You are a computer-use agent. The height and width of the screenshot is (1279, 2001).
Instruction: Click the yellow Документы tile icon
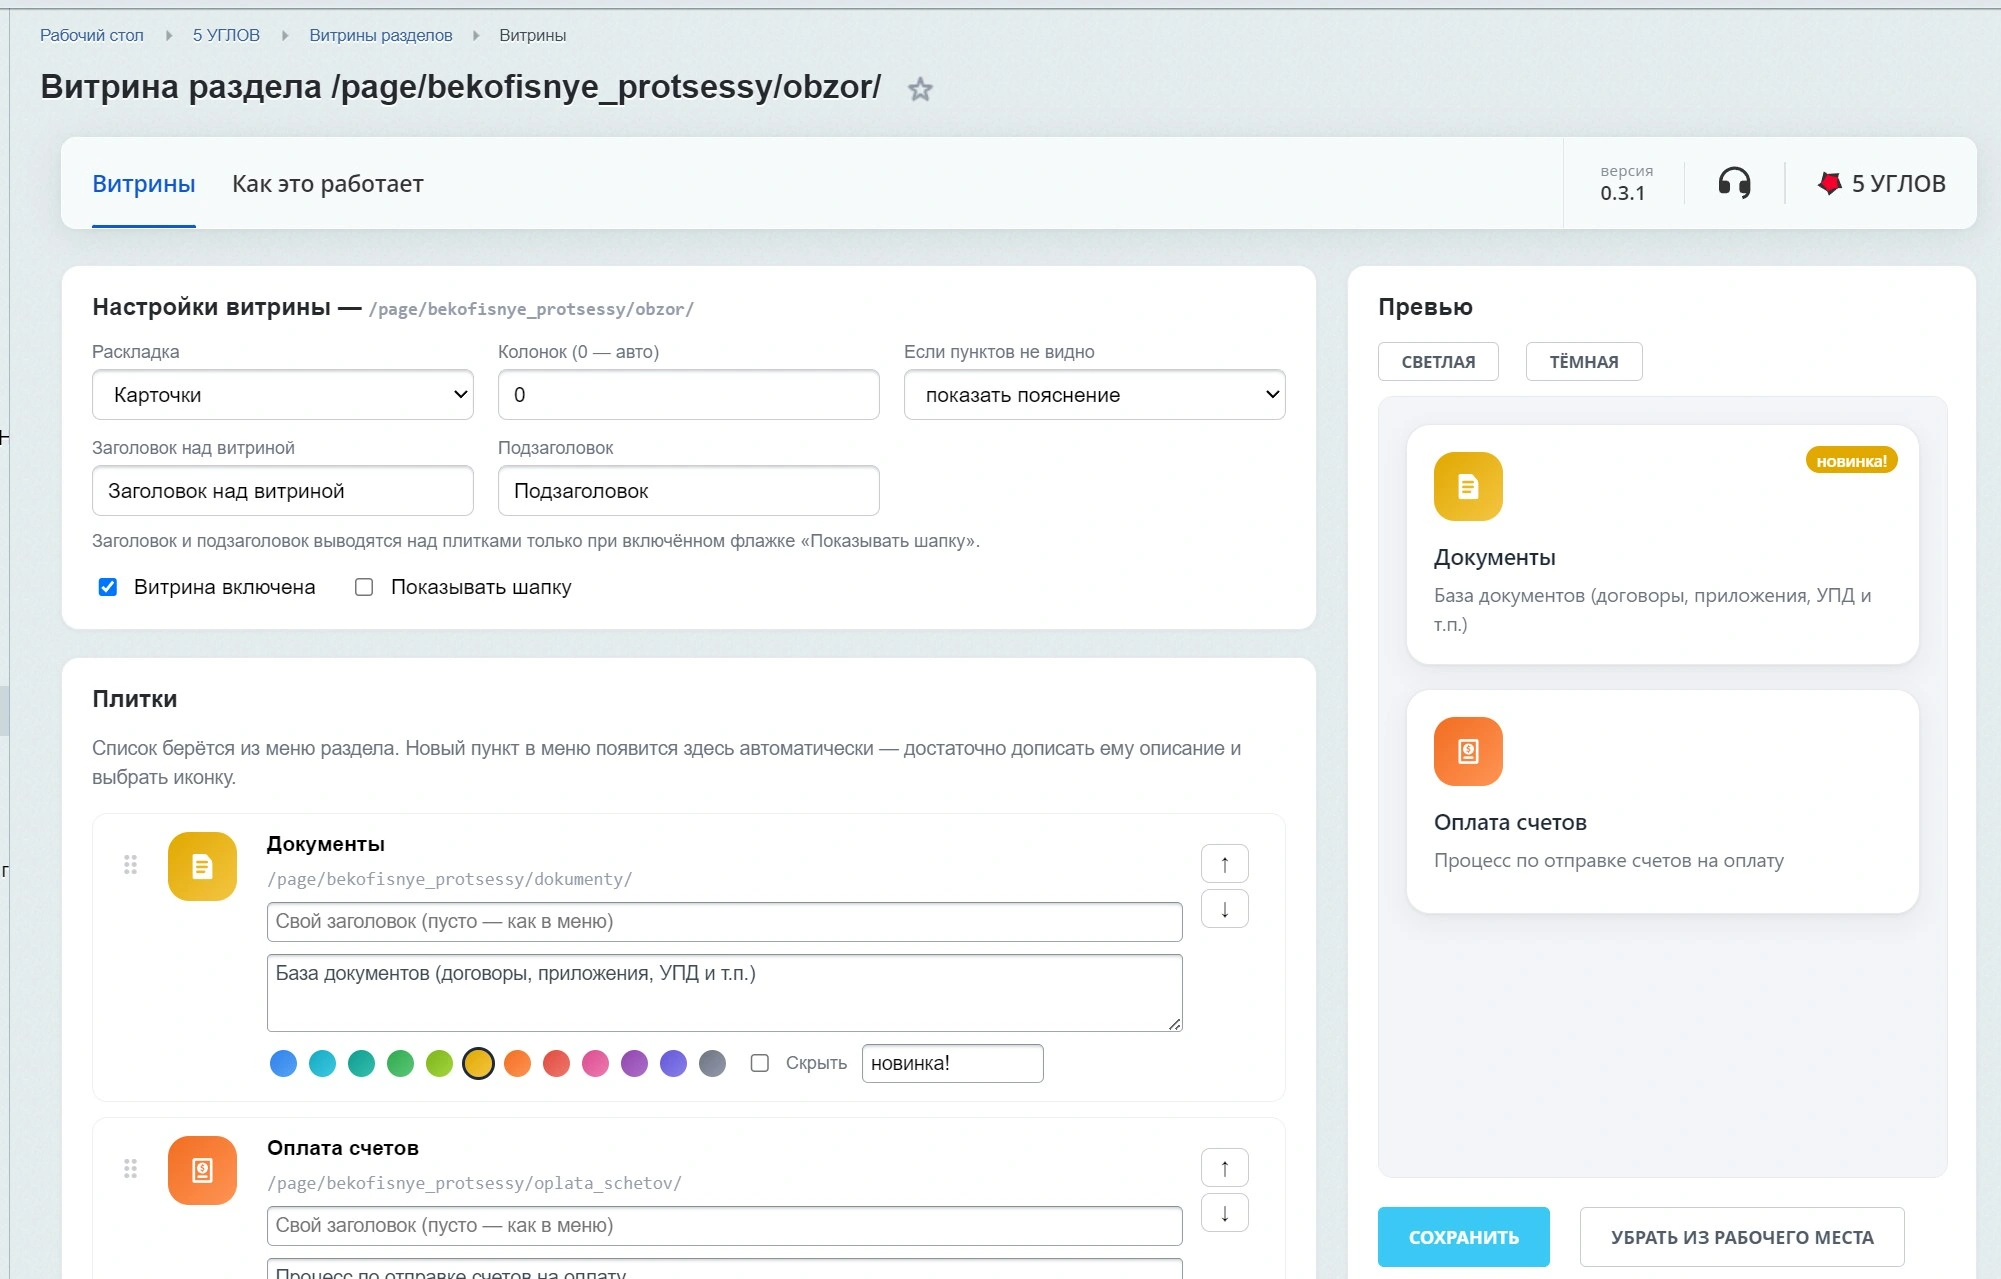click(x=202, y=866)
